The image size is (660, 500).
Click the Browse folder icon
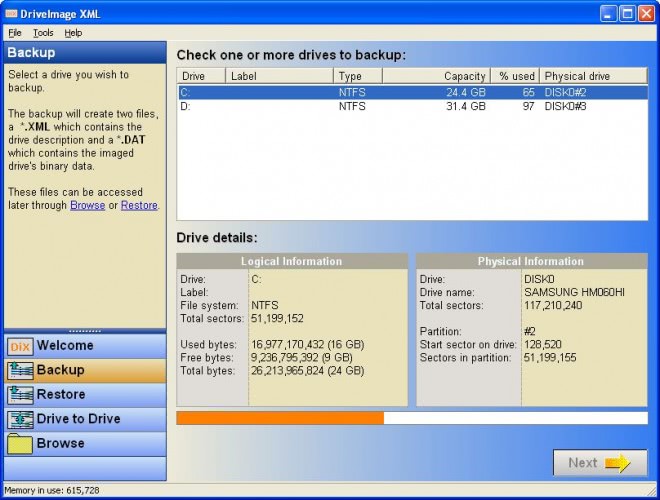coord(20,444)
